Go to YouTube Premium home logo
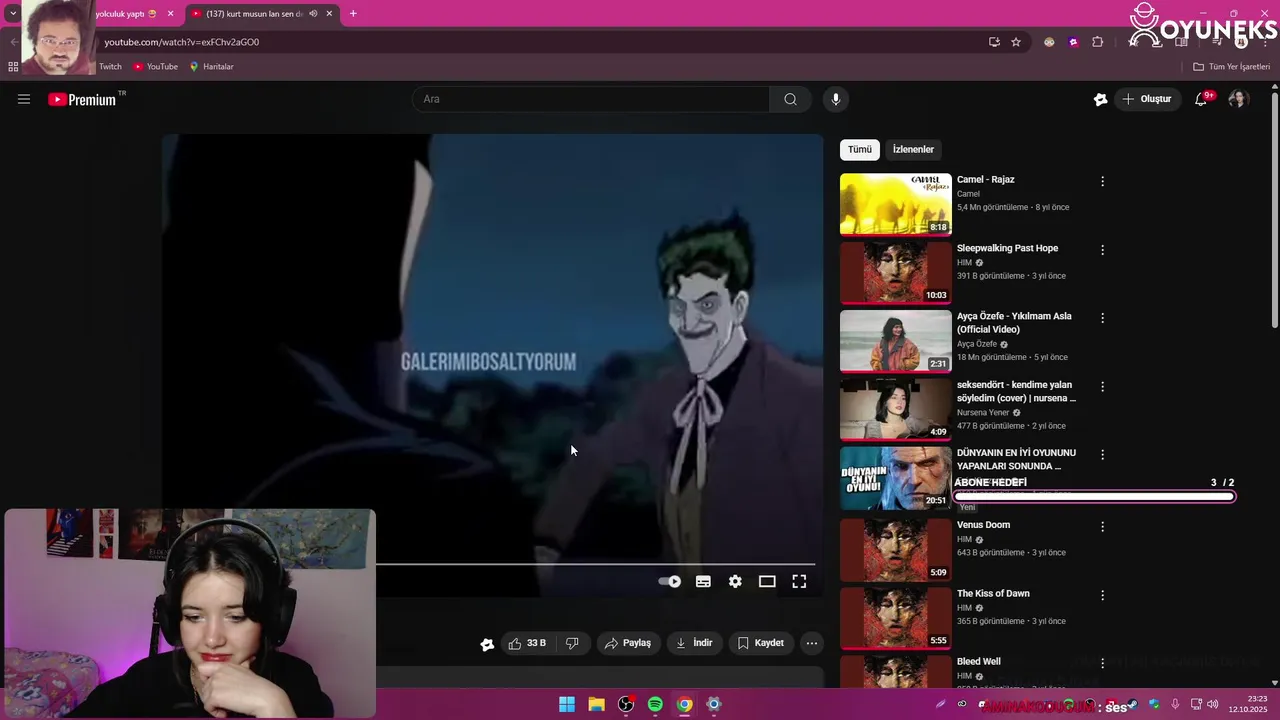 82,99
